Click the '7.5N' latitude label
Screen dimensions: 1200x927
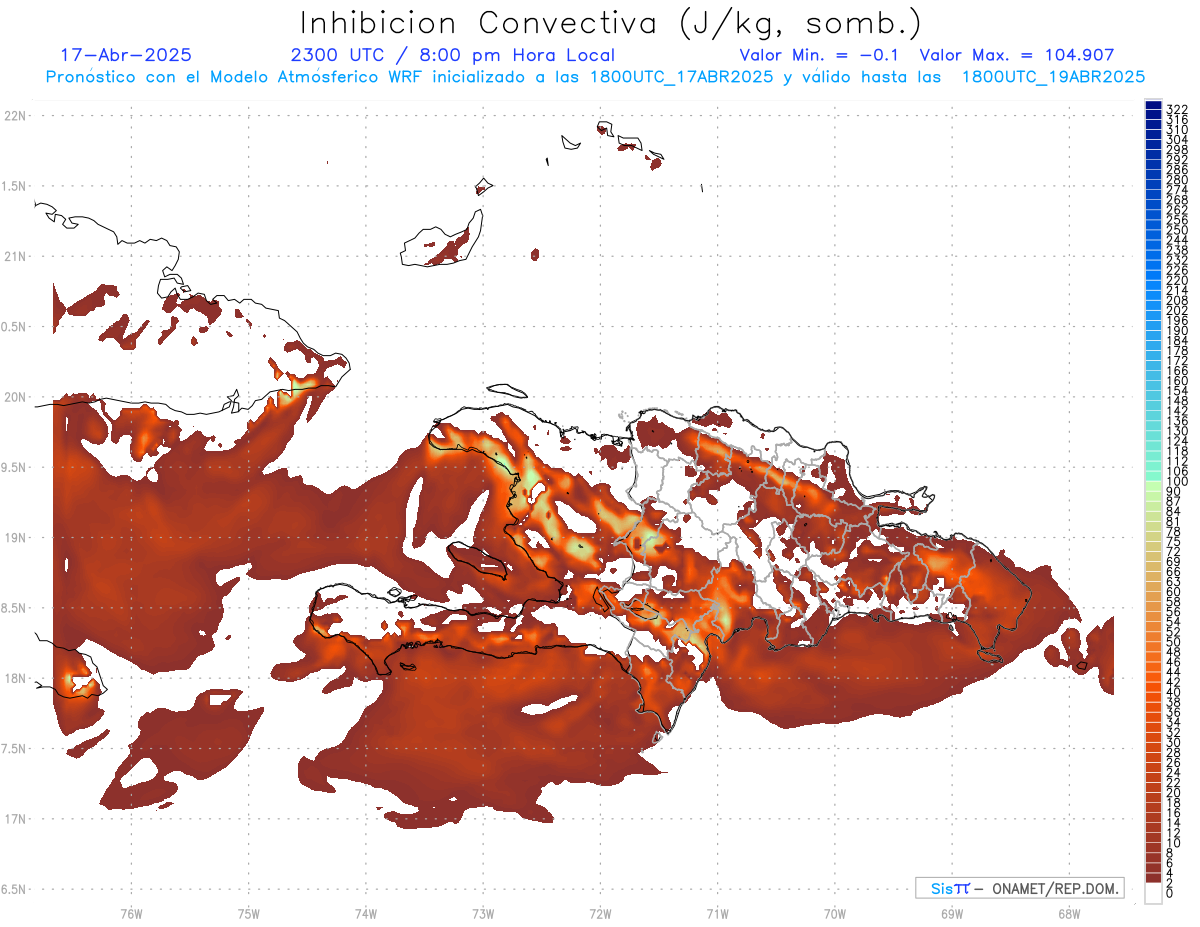click(15, 748)
